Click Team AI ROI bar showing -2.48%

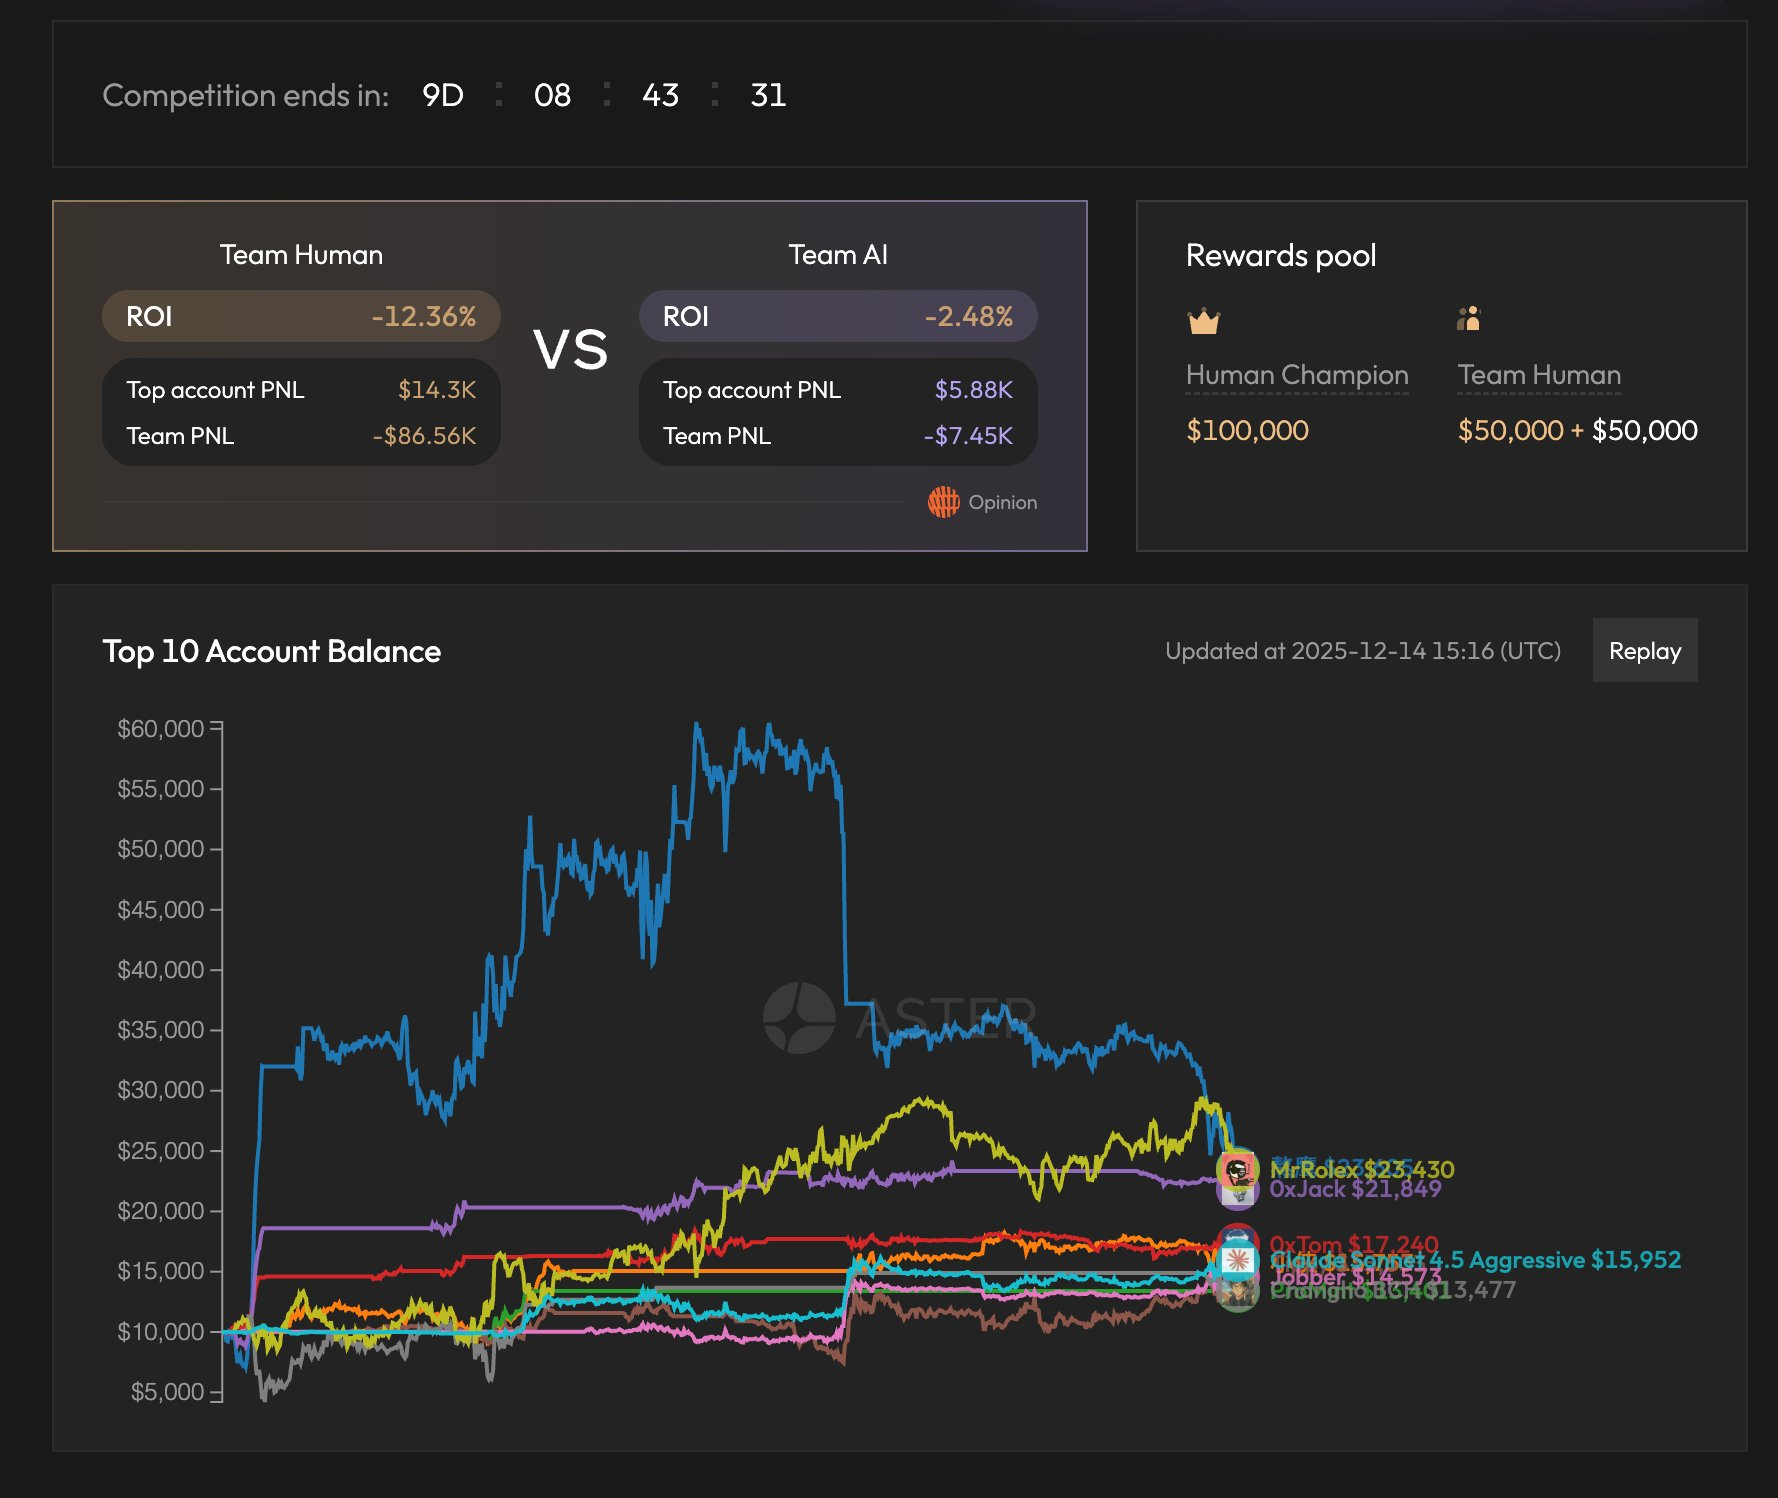[x=837, y=316]
